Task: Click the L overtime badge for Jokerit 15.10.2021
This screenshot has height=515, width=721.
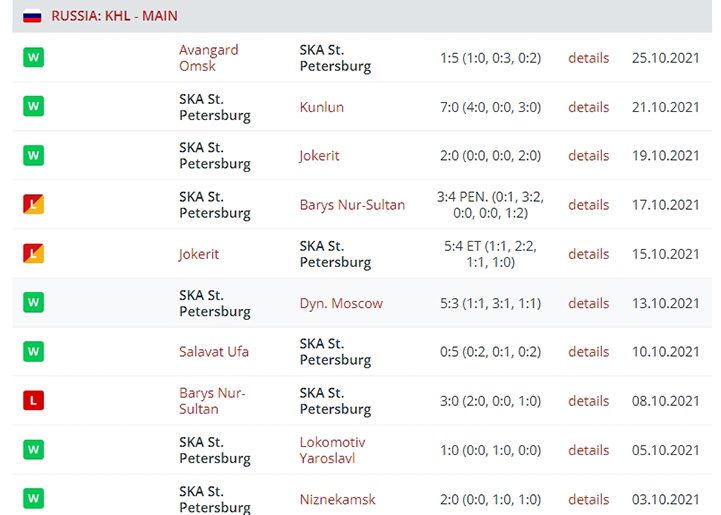Action: pos(34,253)
